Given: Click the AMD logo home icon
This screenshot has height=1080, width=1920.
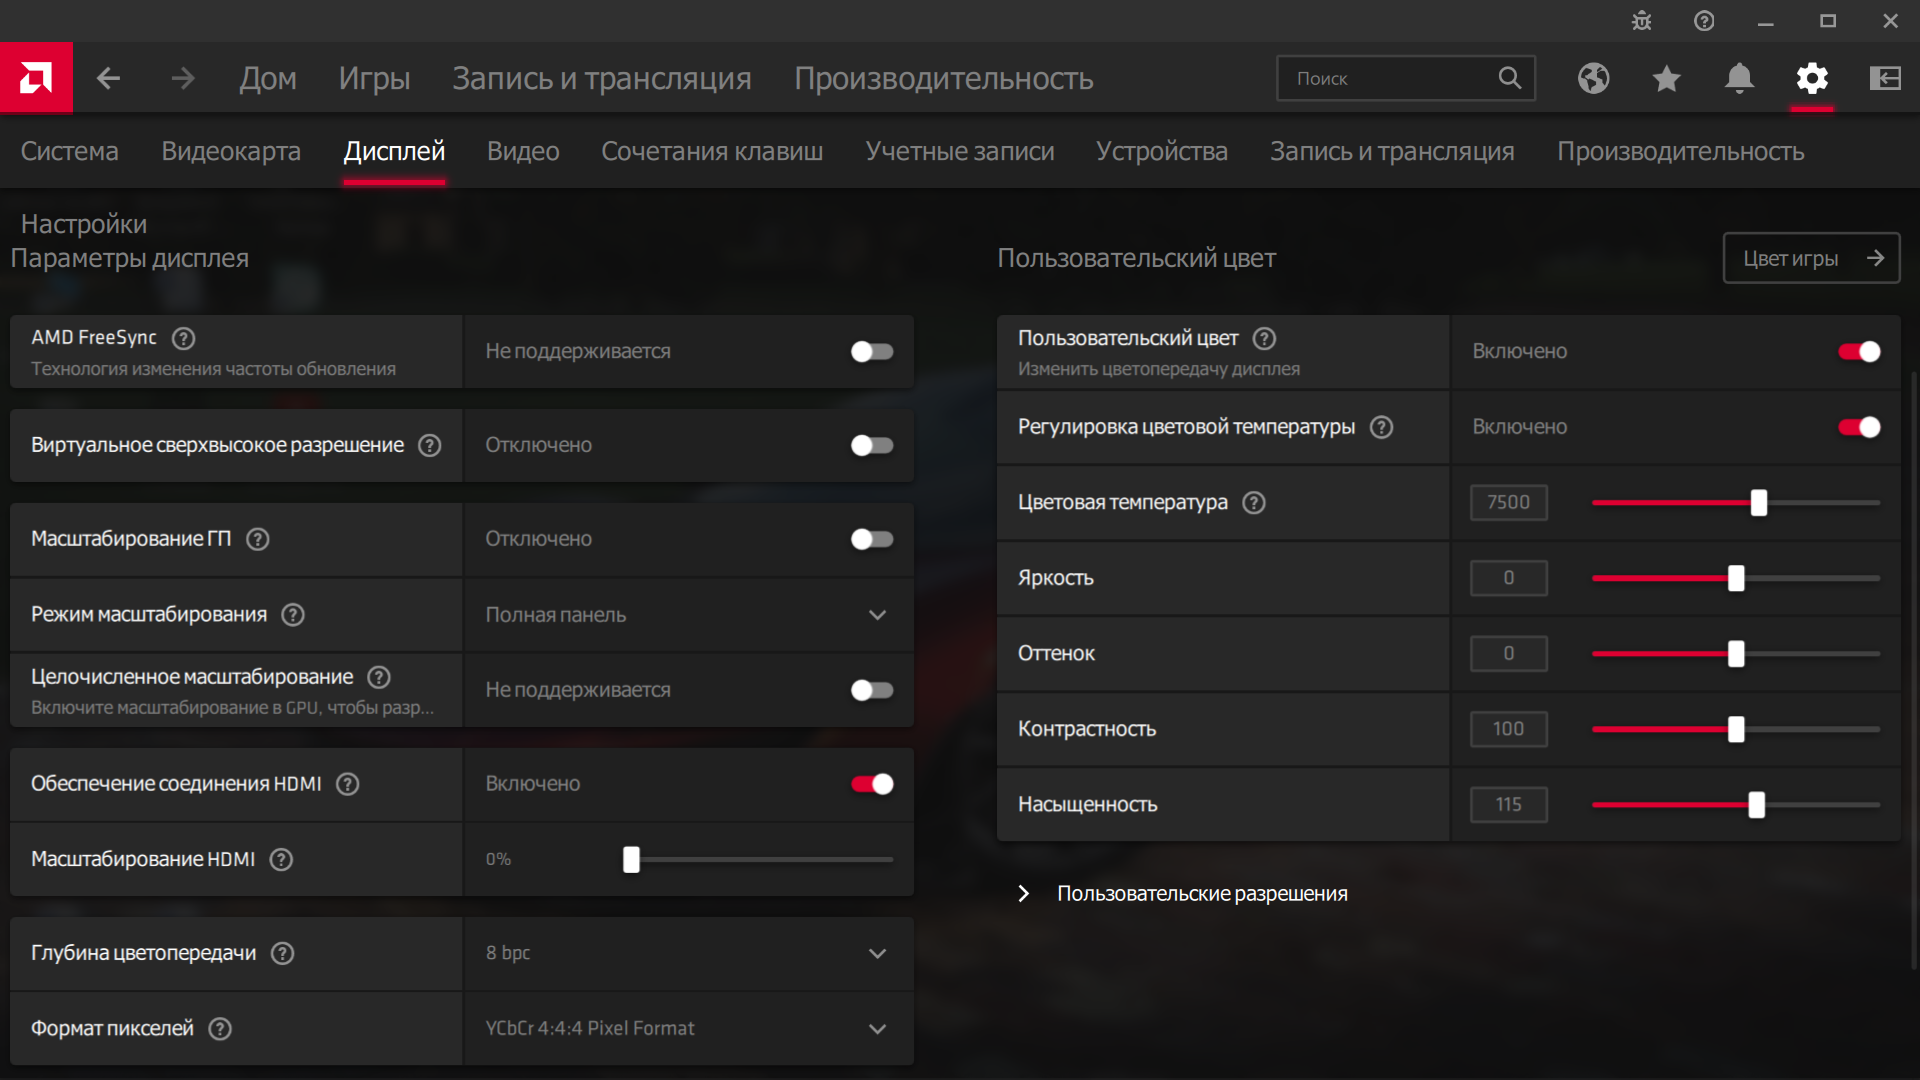Looking at the screenshot, I should click(x=36, y=78).
